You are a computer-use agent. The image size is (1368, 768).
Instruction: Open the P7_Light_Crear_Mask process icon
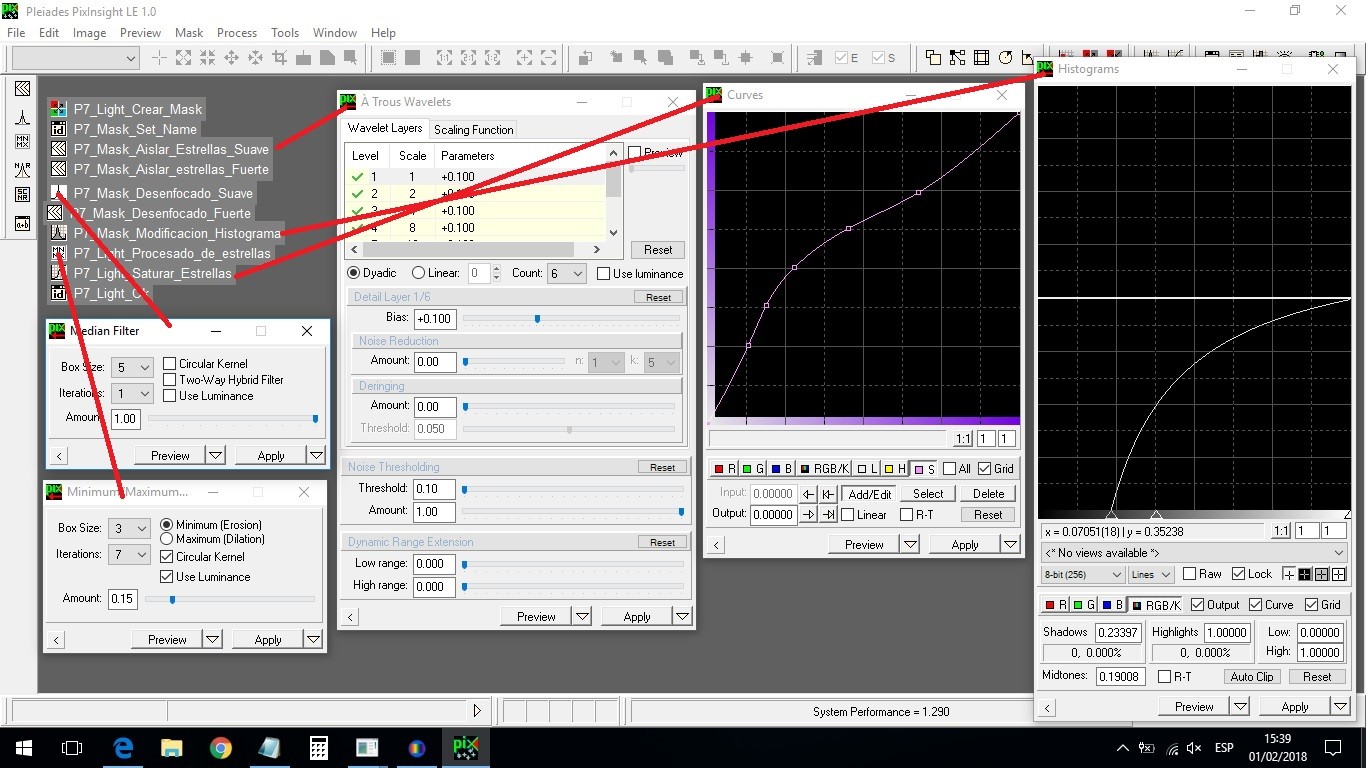pyautogui.click(x=59, y=109)
